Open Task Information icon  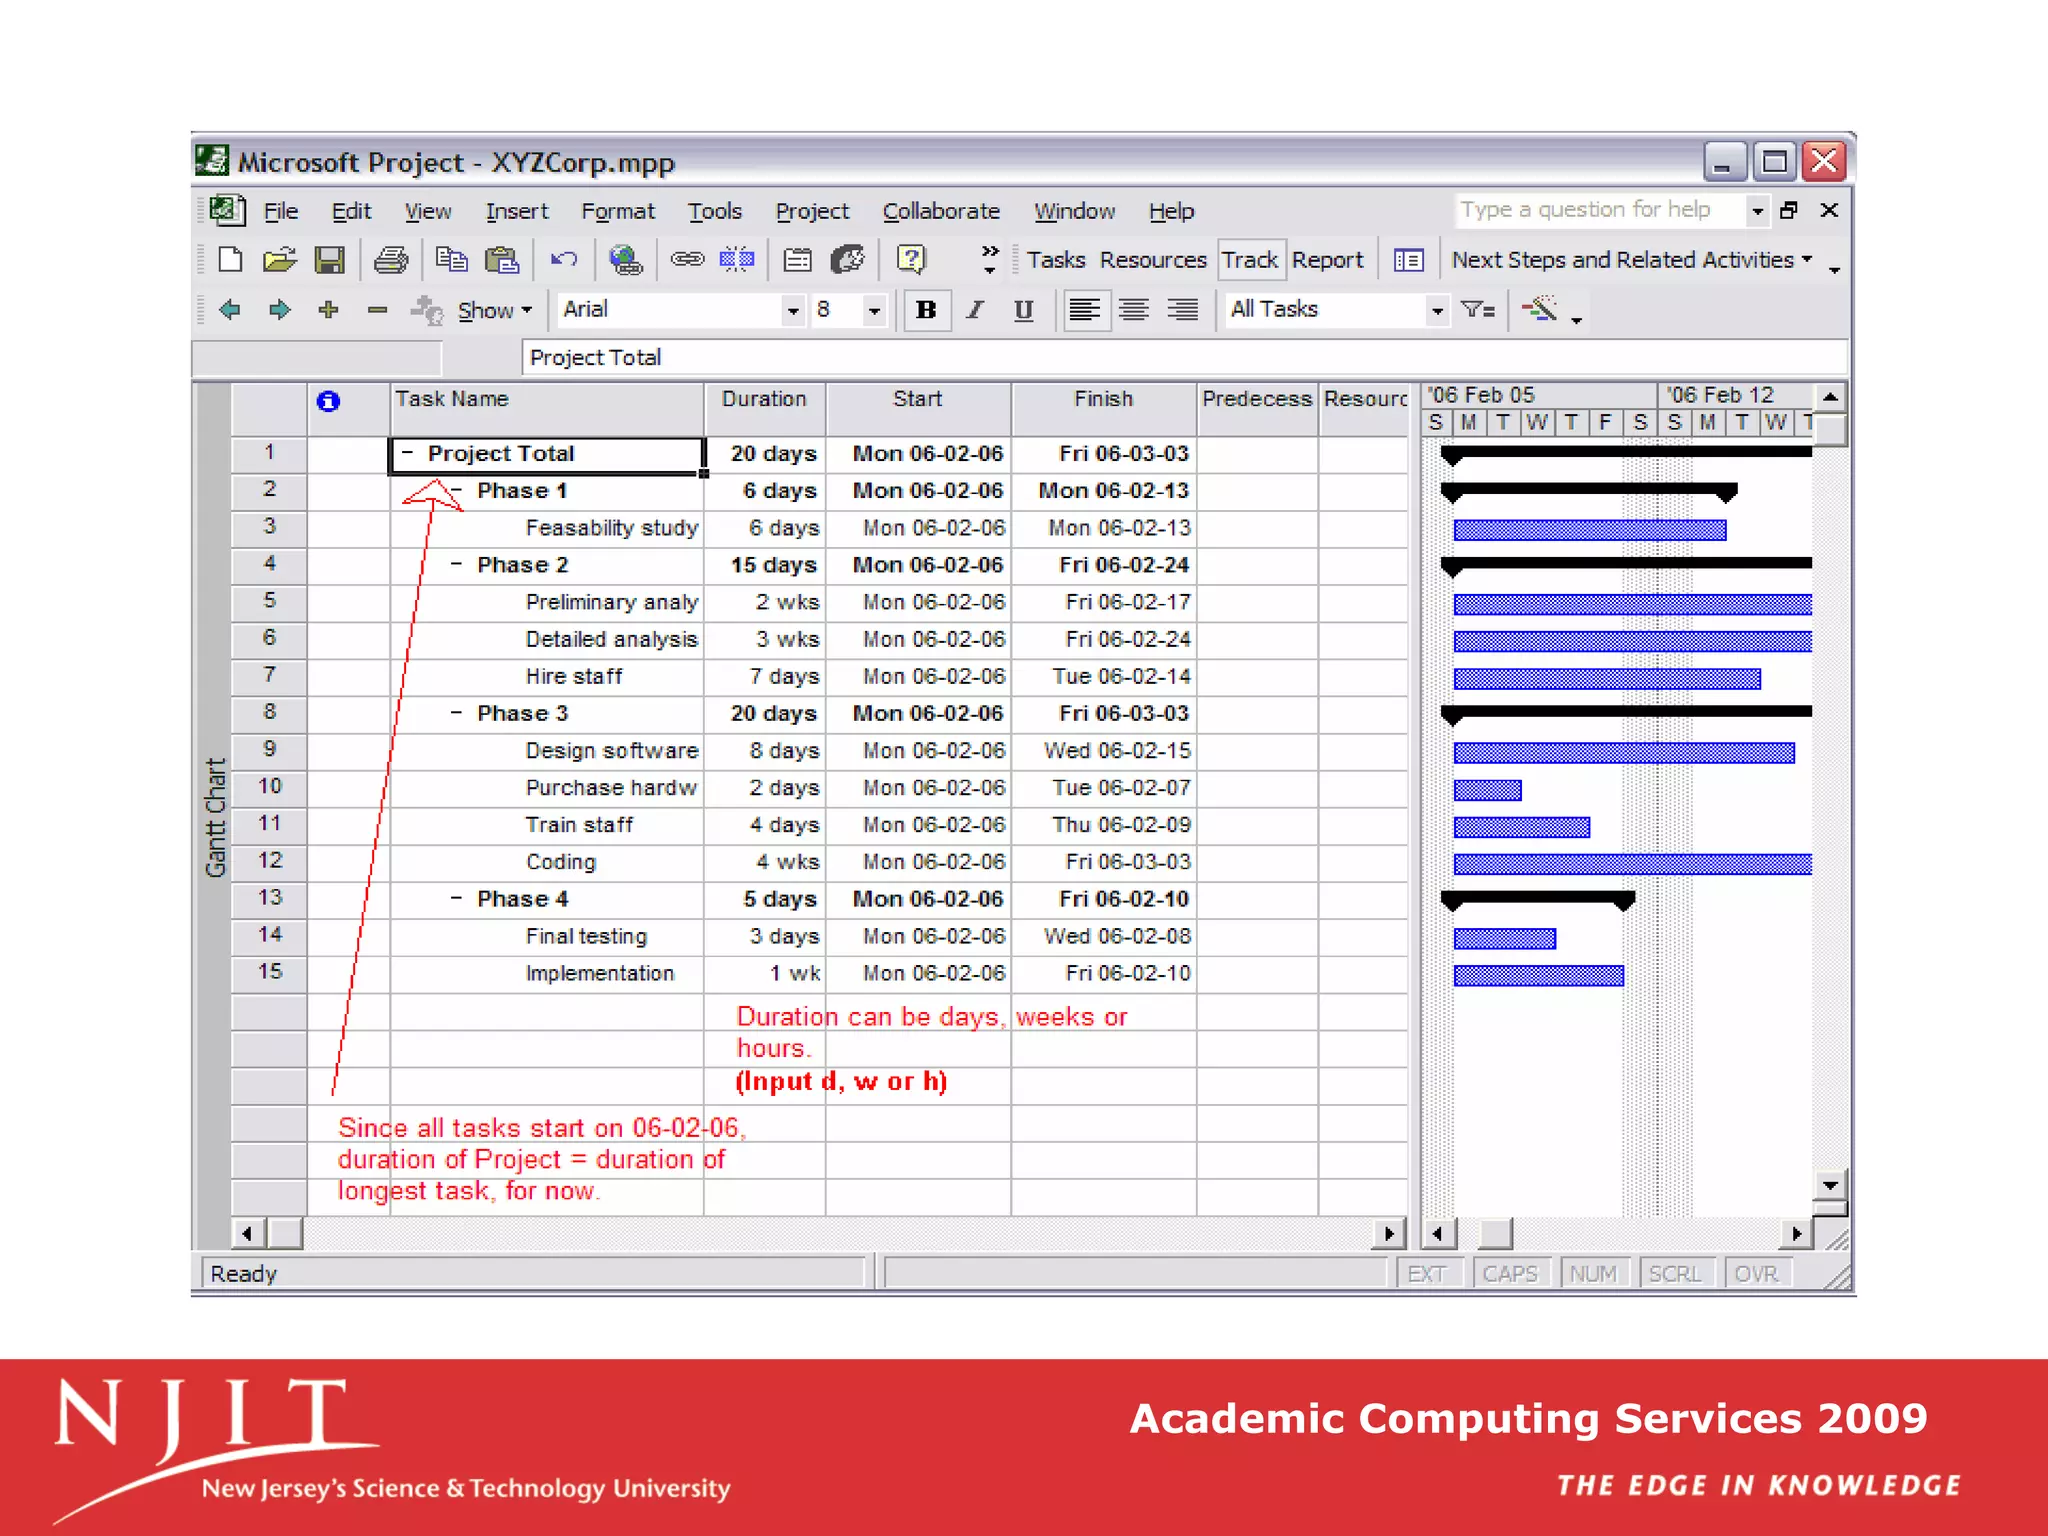point(797,260)
